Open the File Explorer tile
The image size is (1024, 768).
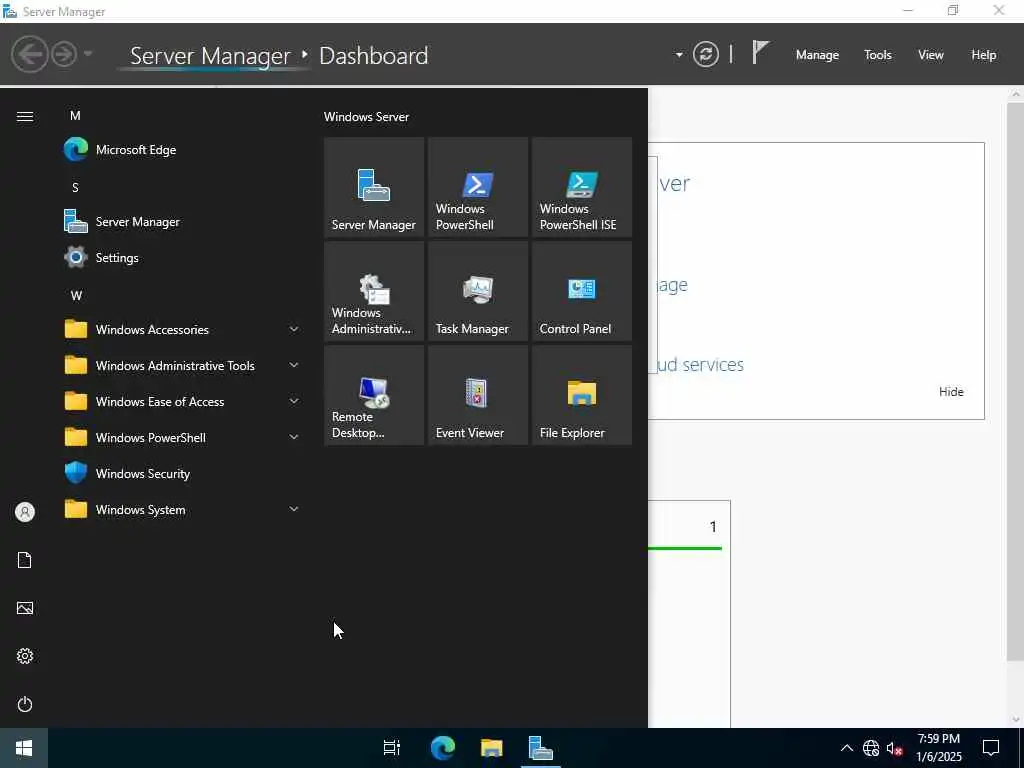point(581,395)
